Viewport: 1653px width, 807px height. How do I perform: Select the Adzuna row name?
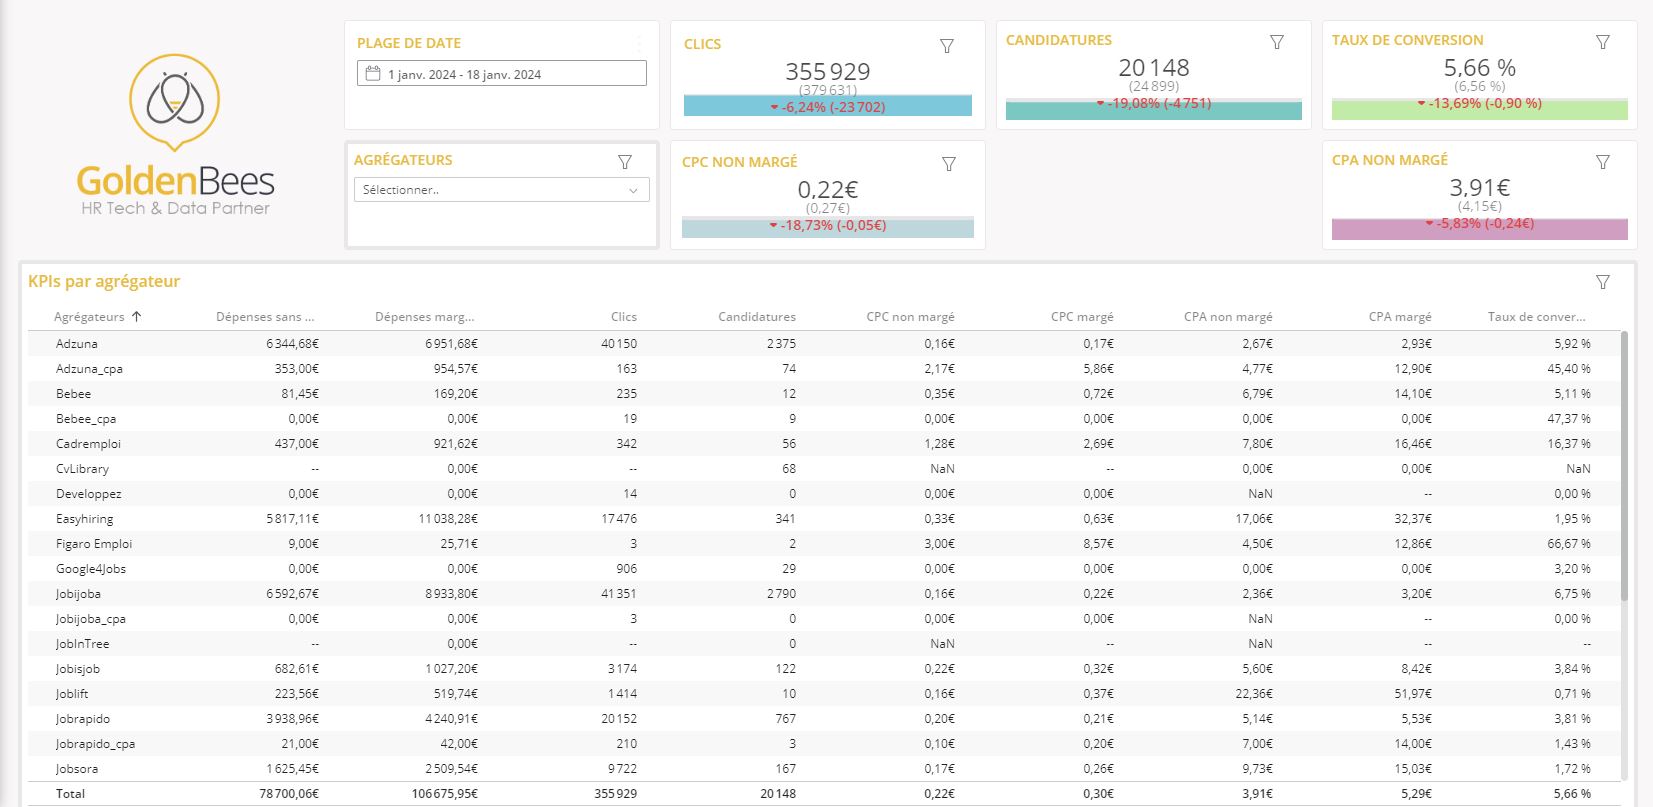coord(77,344)
